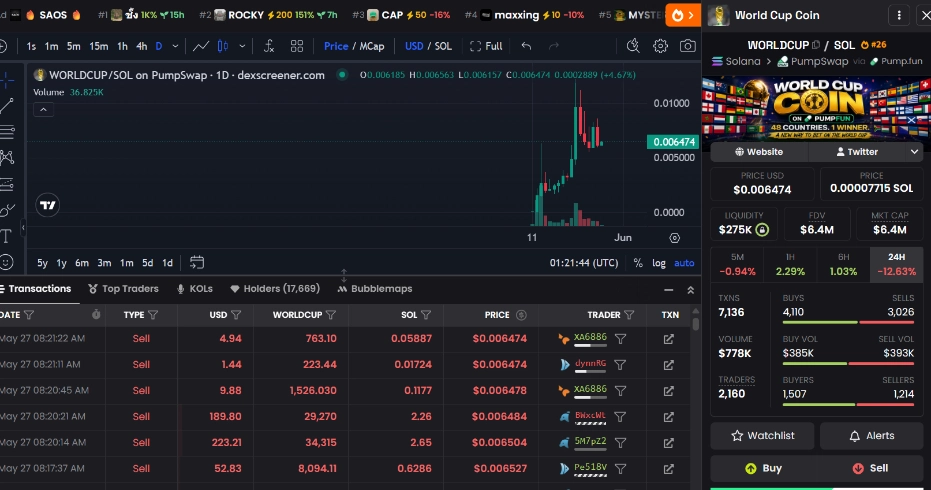The image size is (931, 490).
Task: Open the trending fire button
Action: click(682, 15)
